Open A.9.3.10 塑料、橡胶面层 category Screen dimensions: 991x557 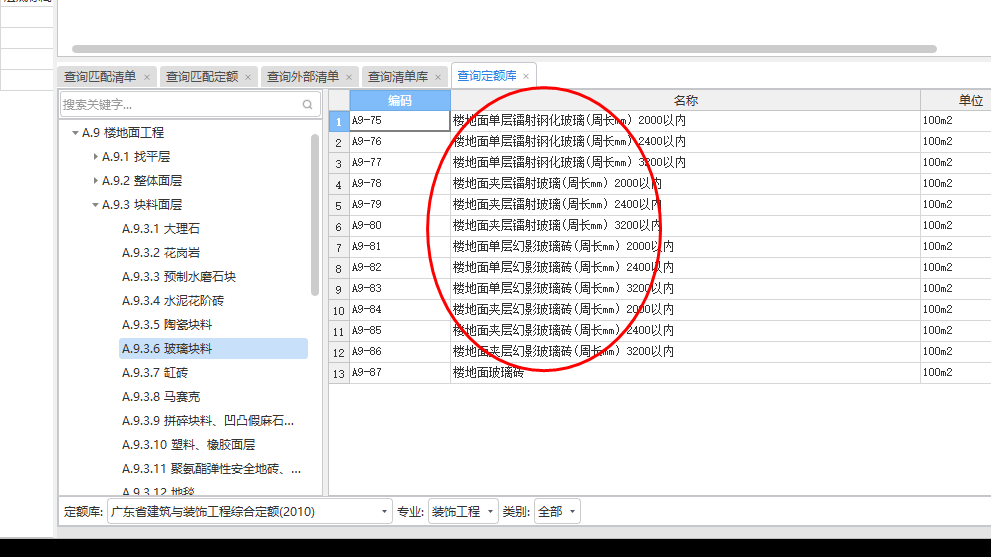click(188, 445)
